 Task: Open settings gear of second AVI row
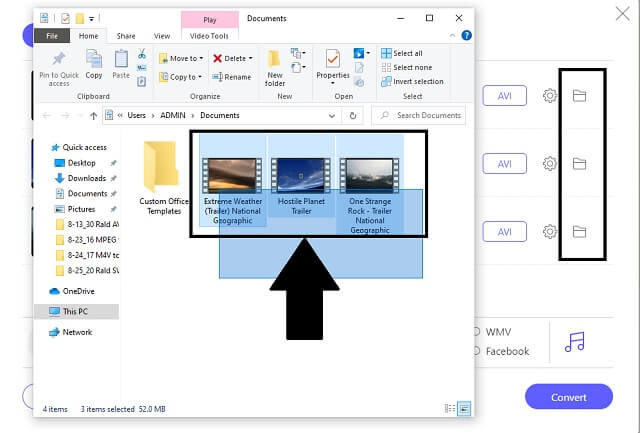pyautogui.click(x=549, y=164)
